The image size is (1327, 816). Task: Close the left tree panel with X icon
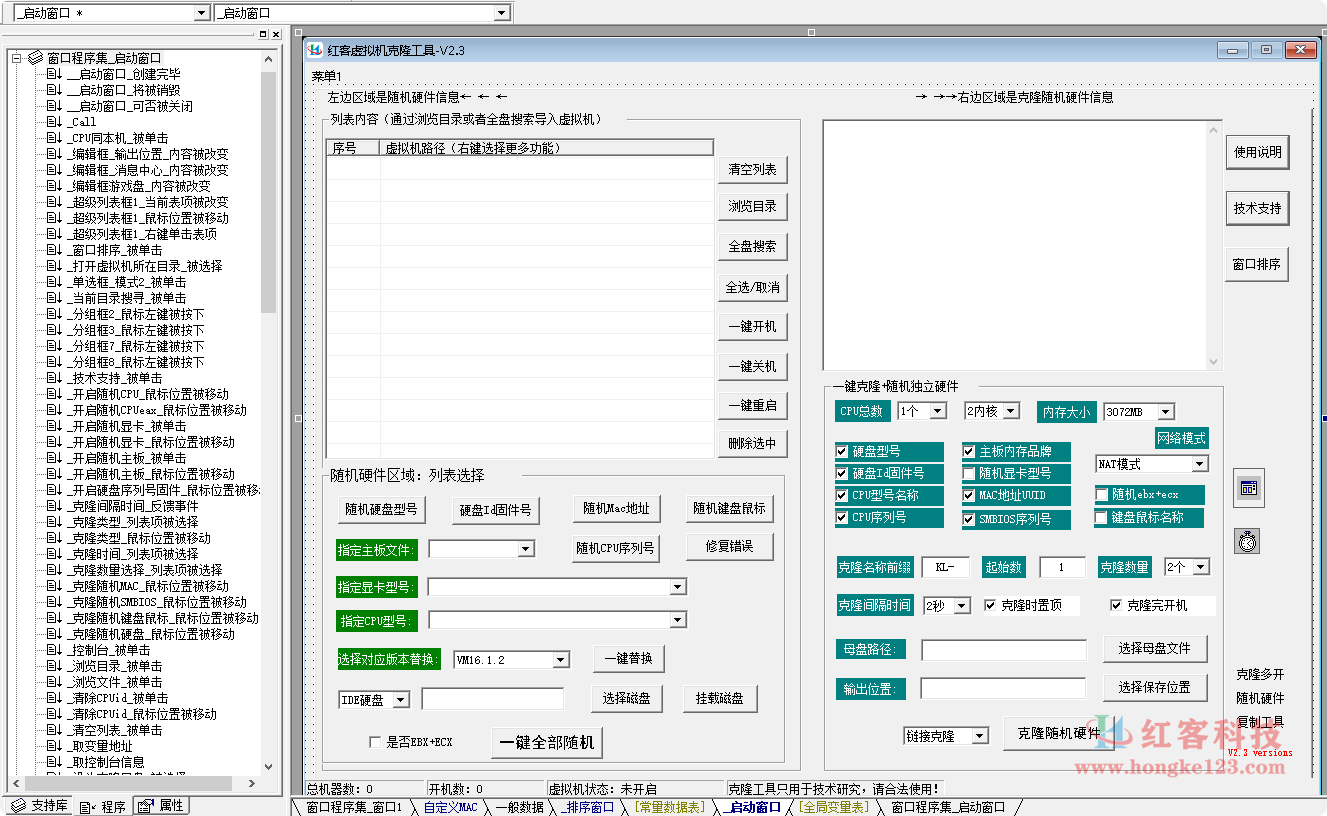(276, 34)
